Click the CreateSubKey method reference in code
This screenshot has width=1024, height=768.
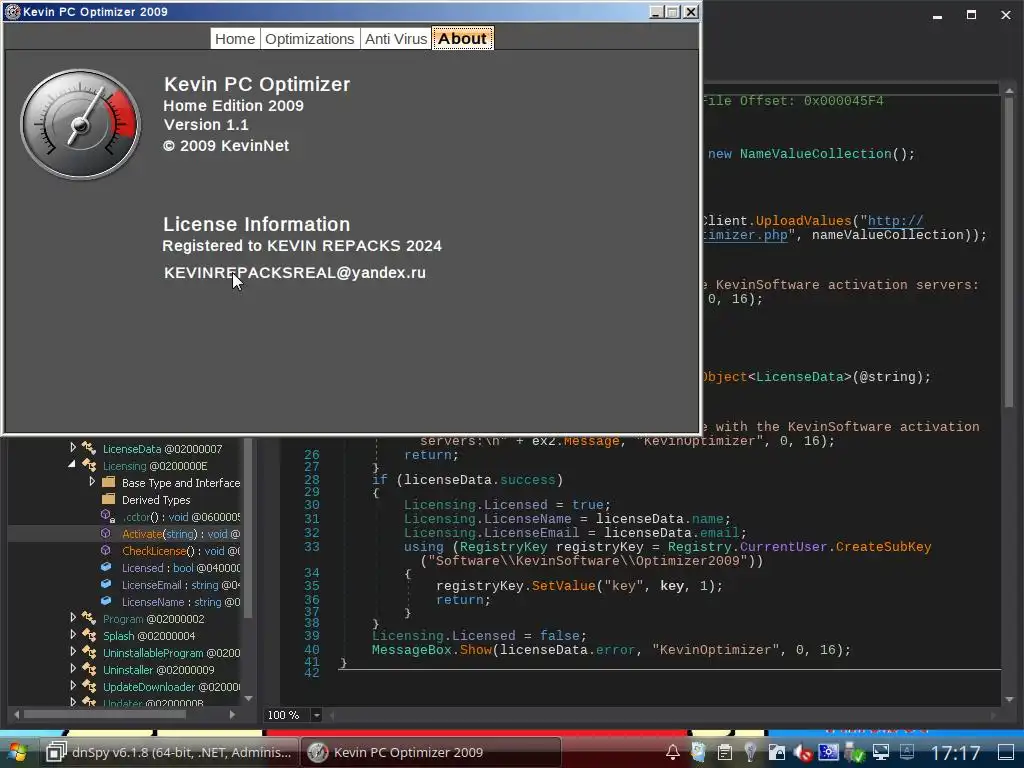point(884,547)
